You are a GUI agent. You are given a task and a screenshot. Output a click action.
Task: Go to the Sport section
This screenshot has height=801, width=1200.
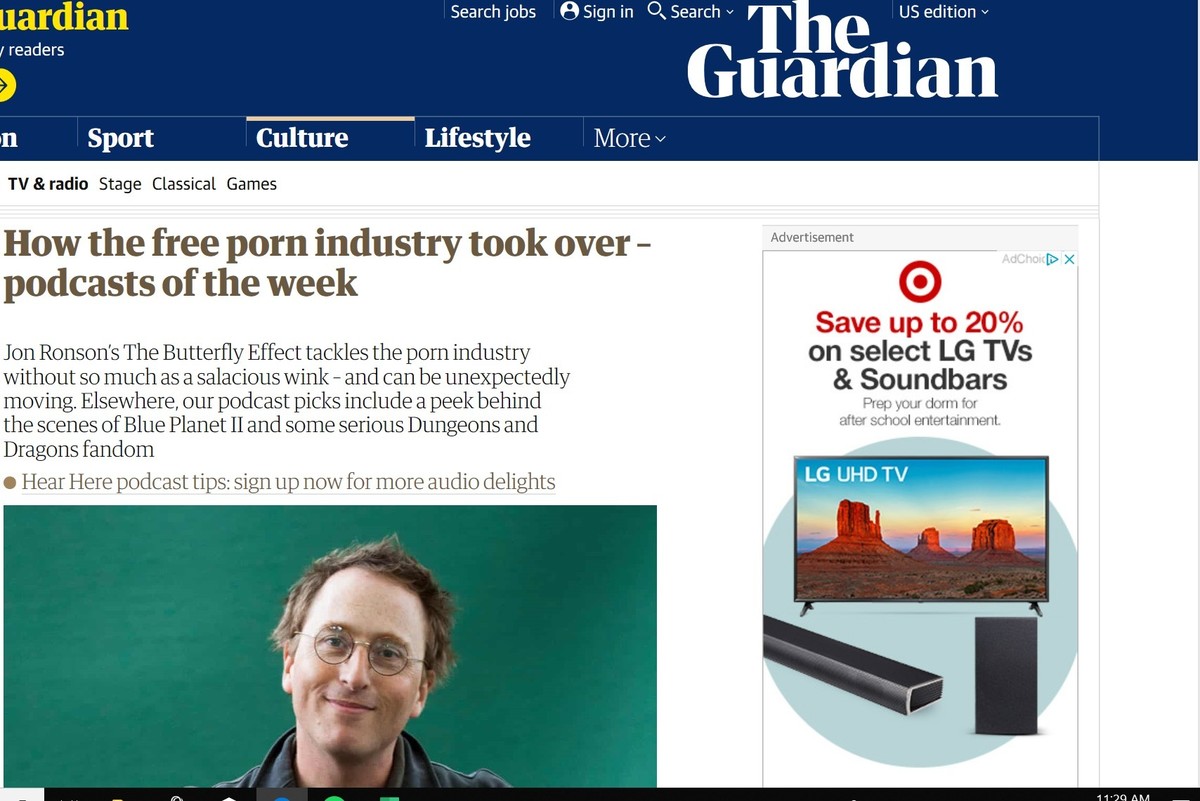coord(121,138)
